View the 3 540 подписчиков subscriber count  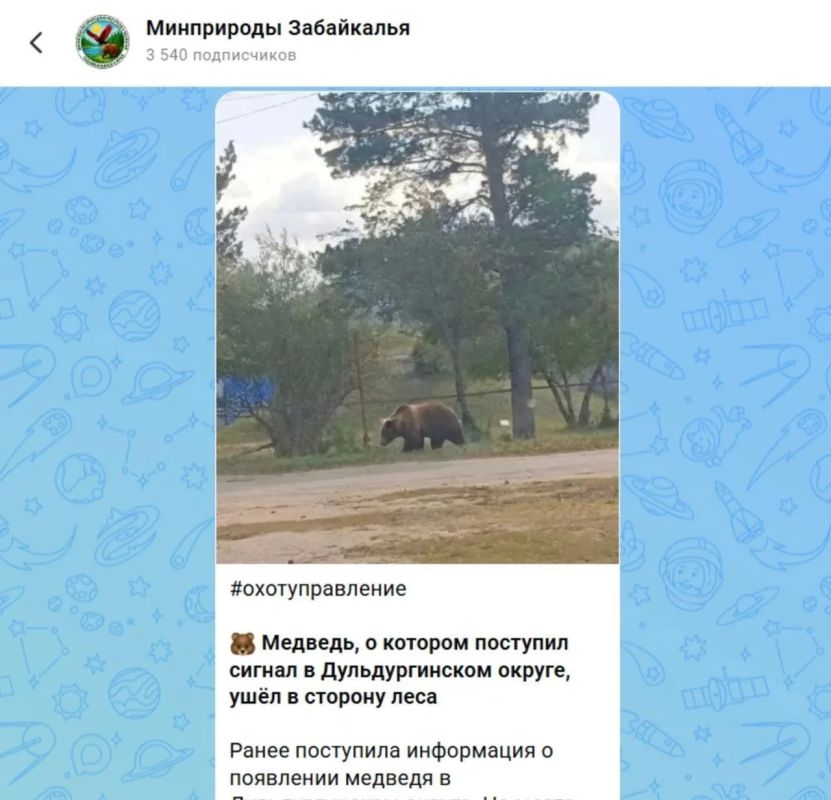[221, 55]
